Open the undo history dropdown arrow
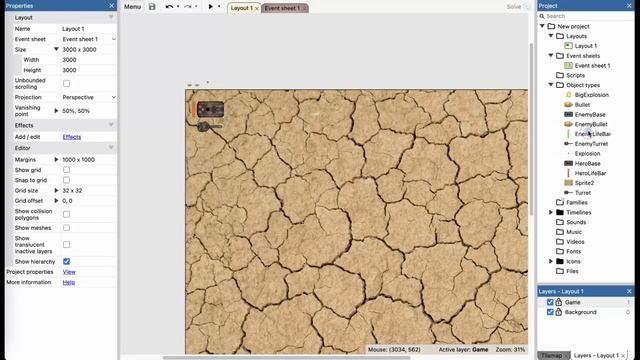Screen dimensions: 640x360 pyautogui.click(x=178, y=7)
